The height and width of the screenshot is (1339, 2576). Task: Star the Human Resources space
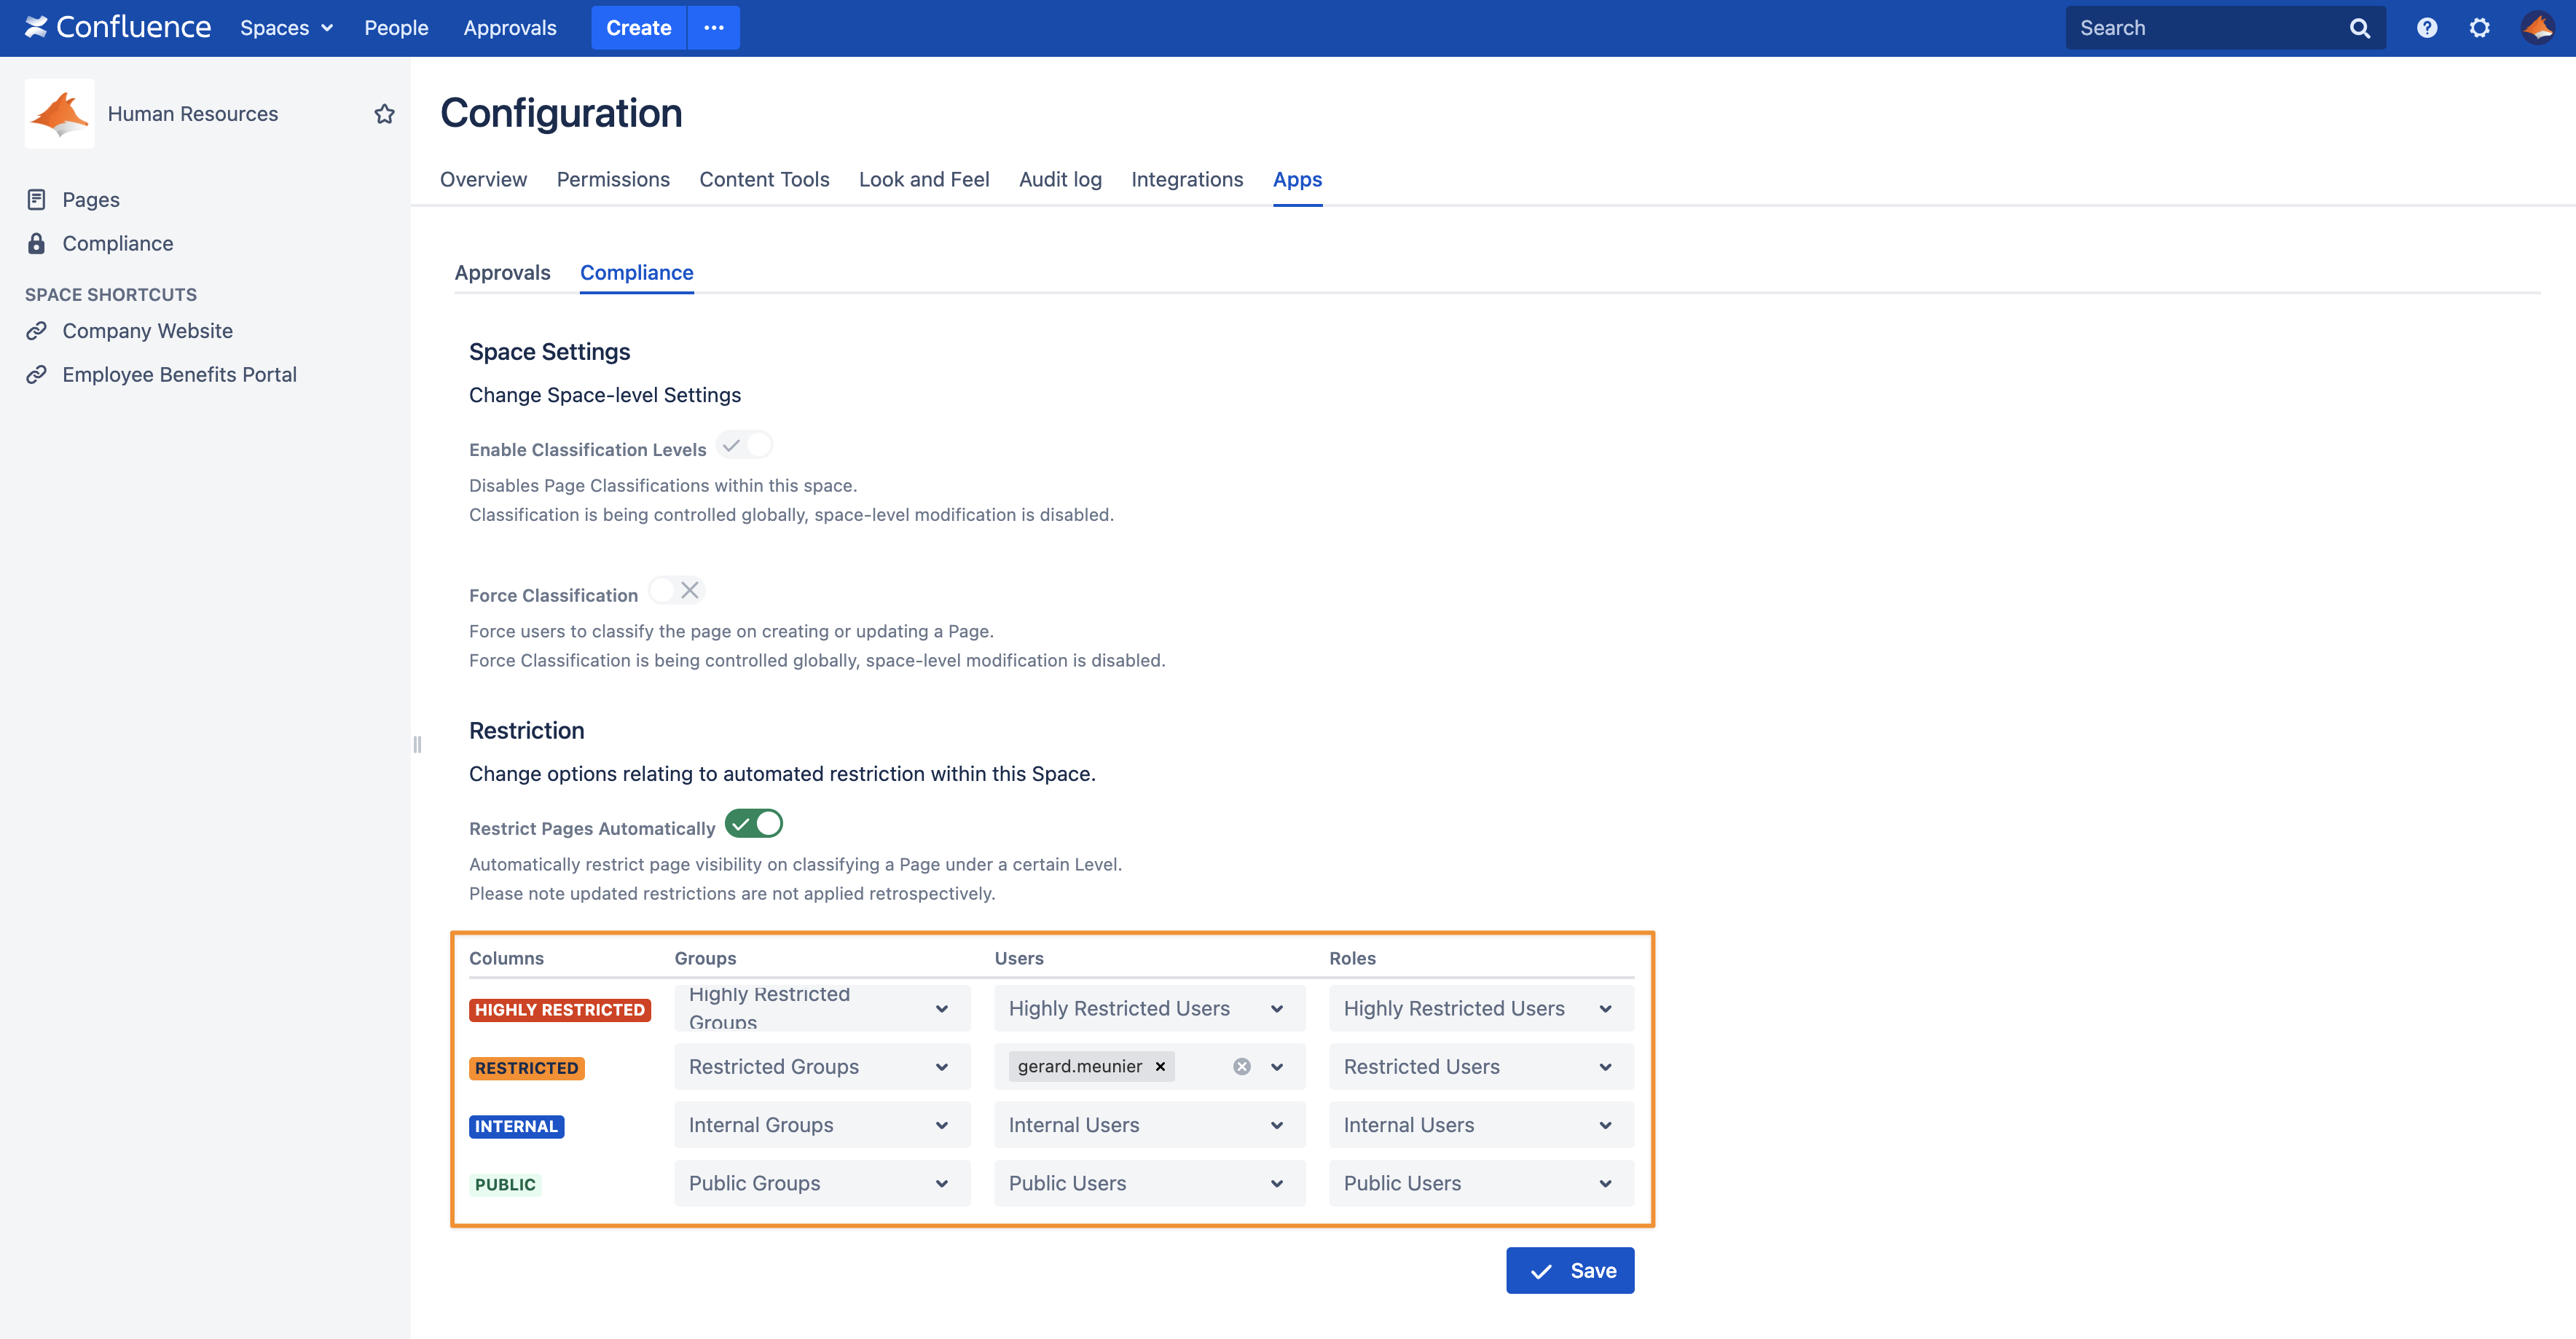[x=384, y=114]
